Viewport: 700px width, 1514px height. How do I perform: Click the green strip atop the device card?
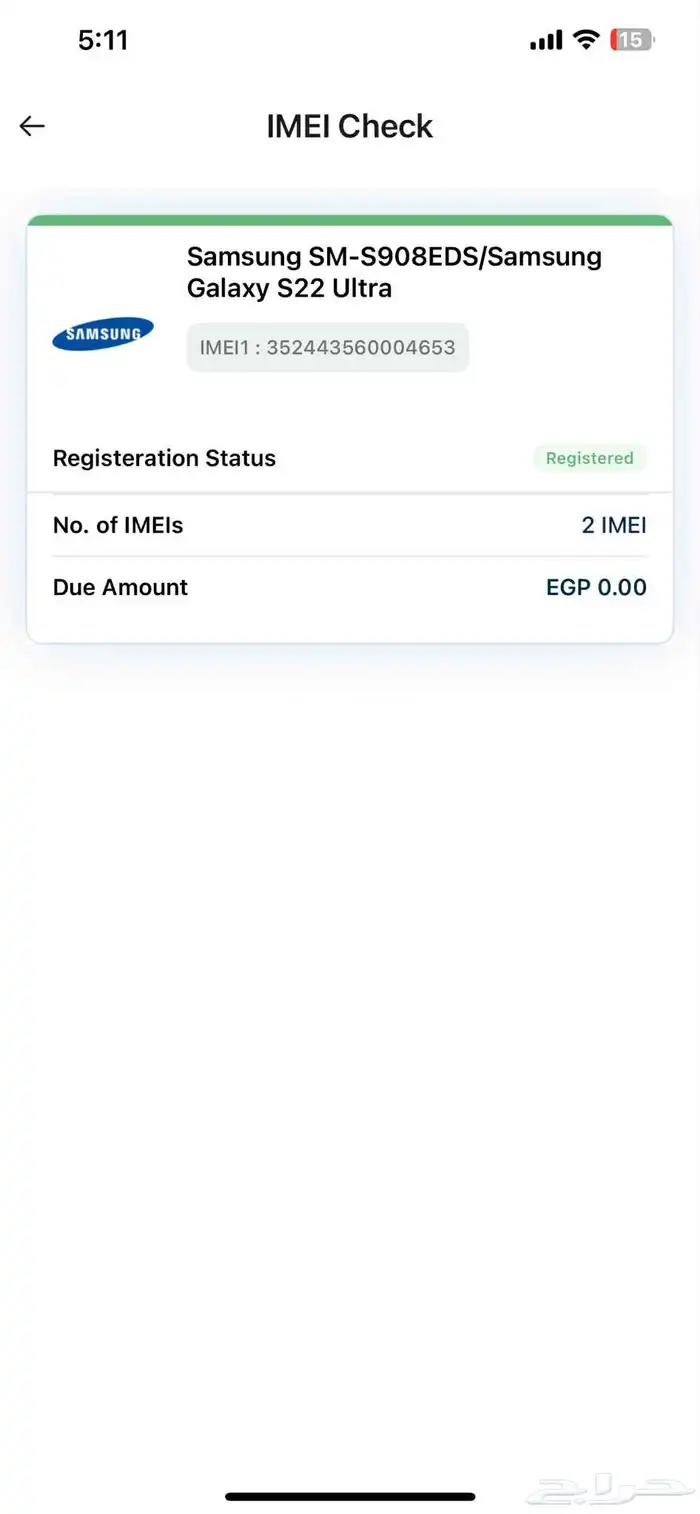[x=350, y=220]
